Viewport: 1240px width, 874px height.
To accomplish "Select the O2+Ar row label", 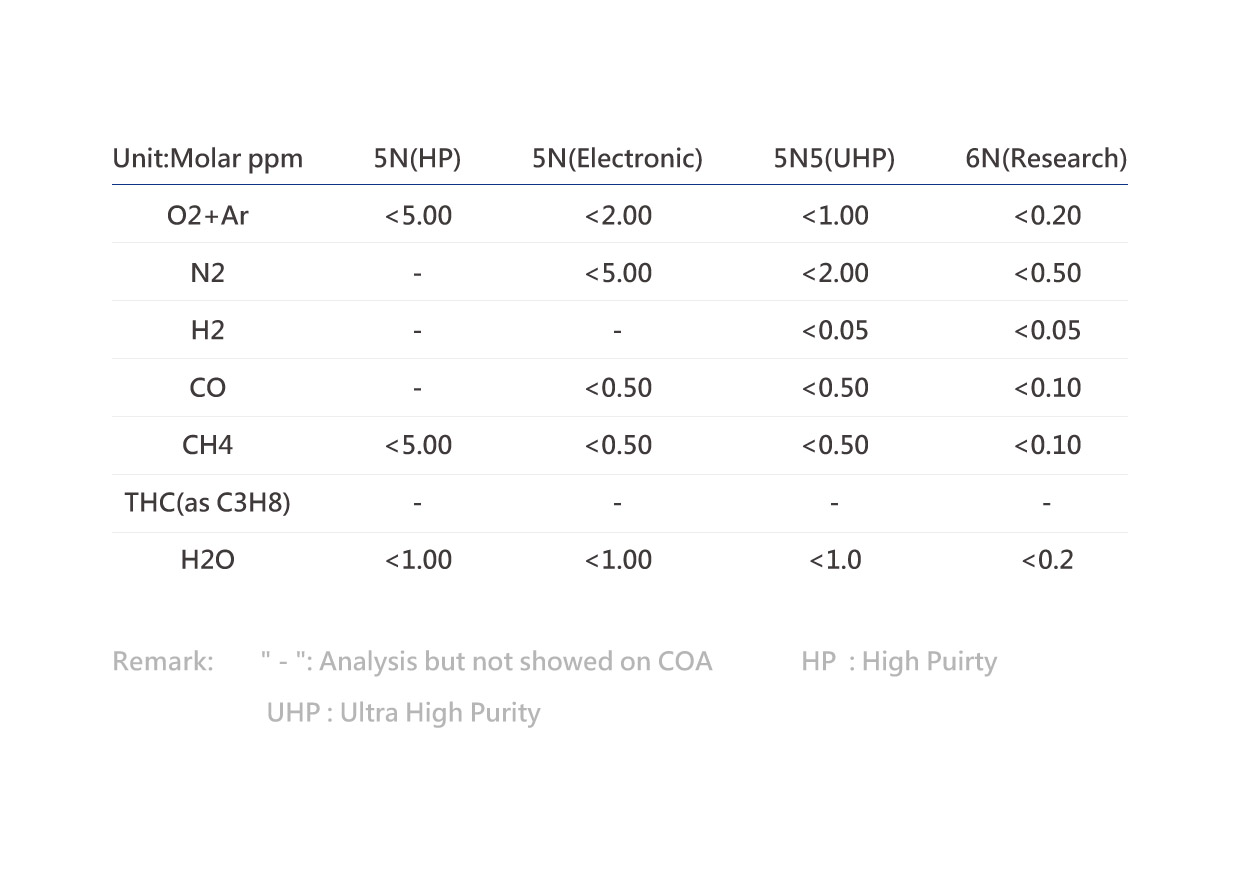I will (x=207, y=215).
